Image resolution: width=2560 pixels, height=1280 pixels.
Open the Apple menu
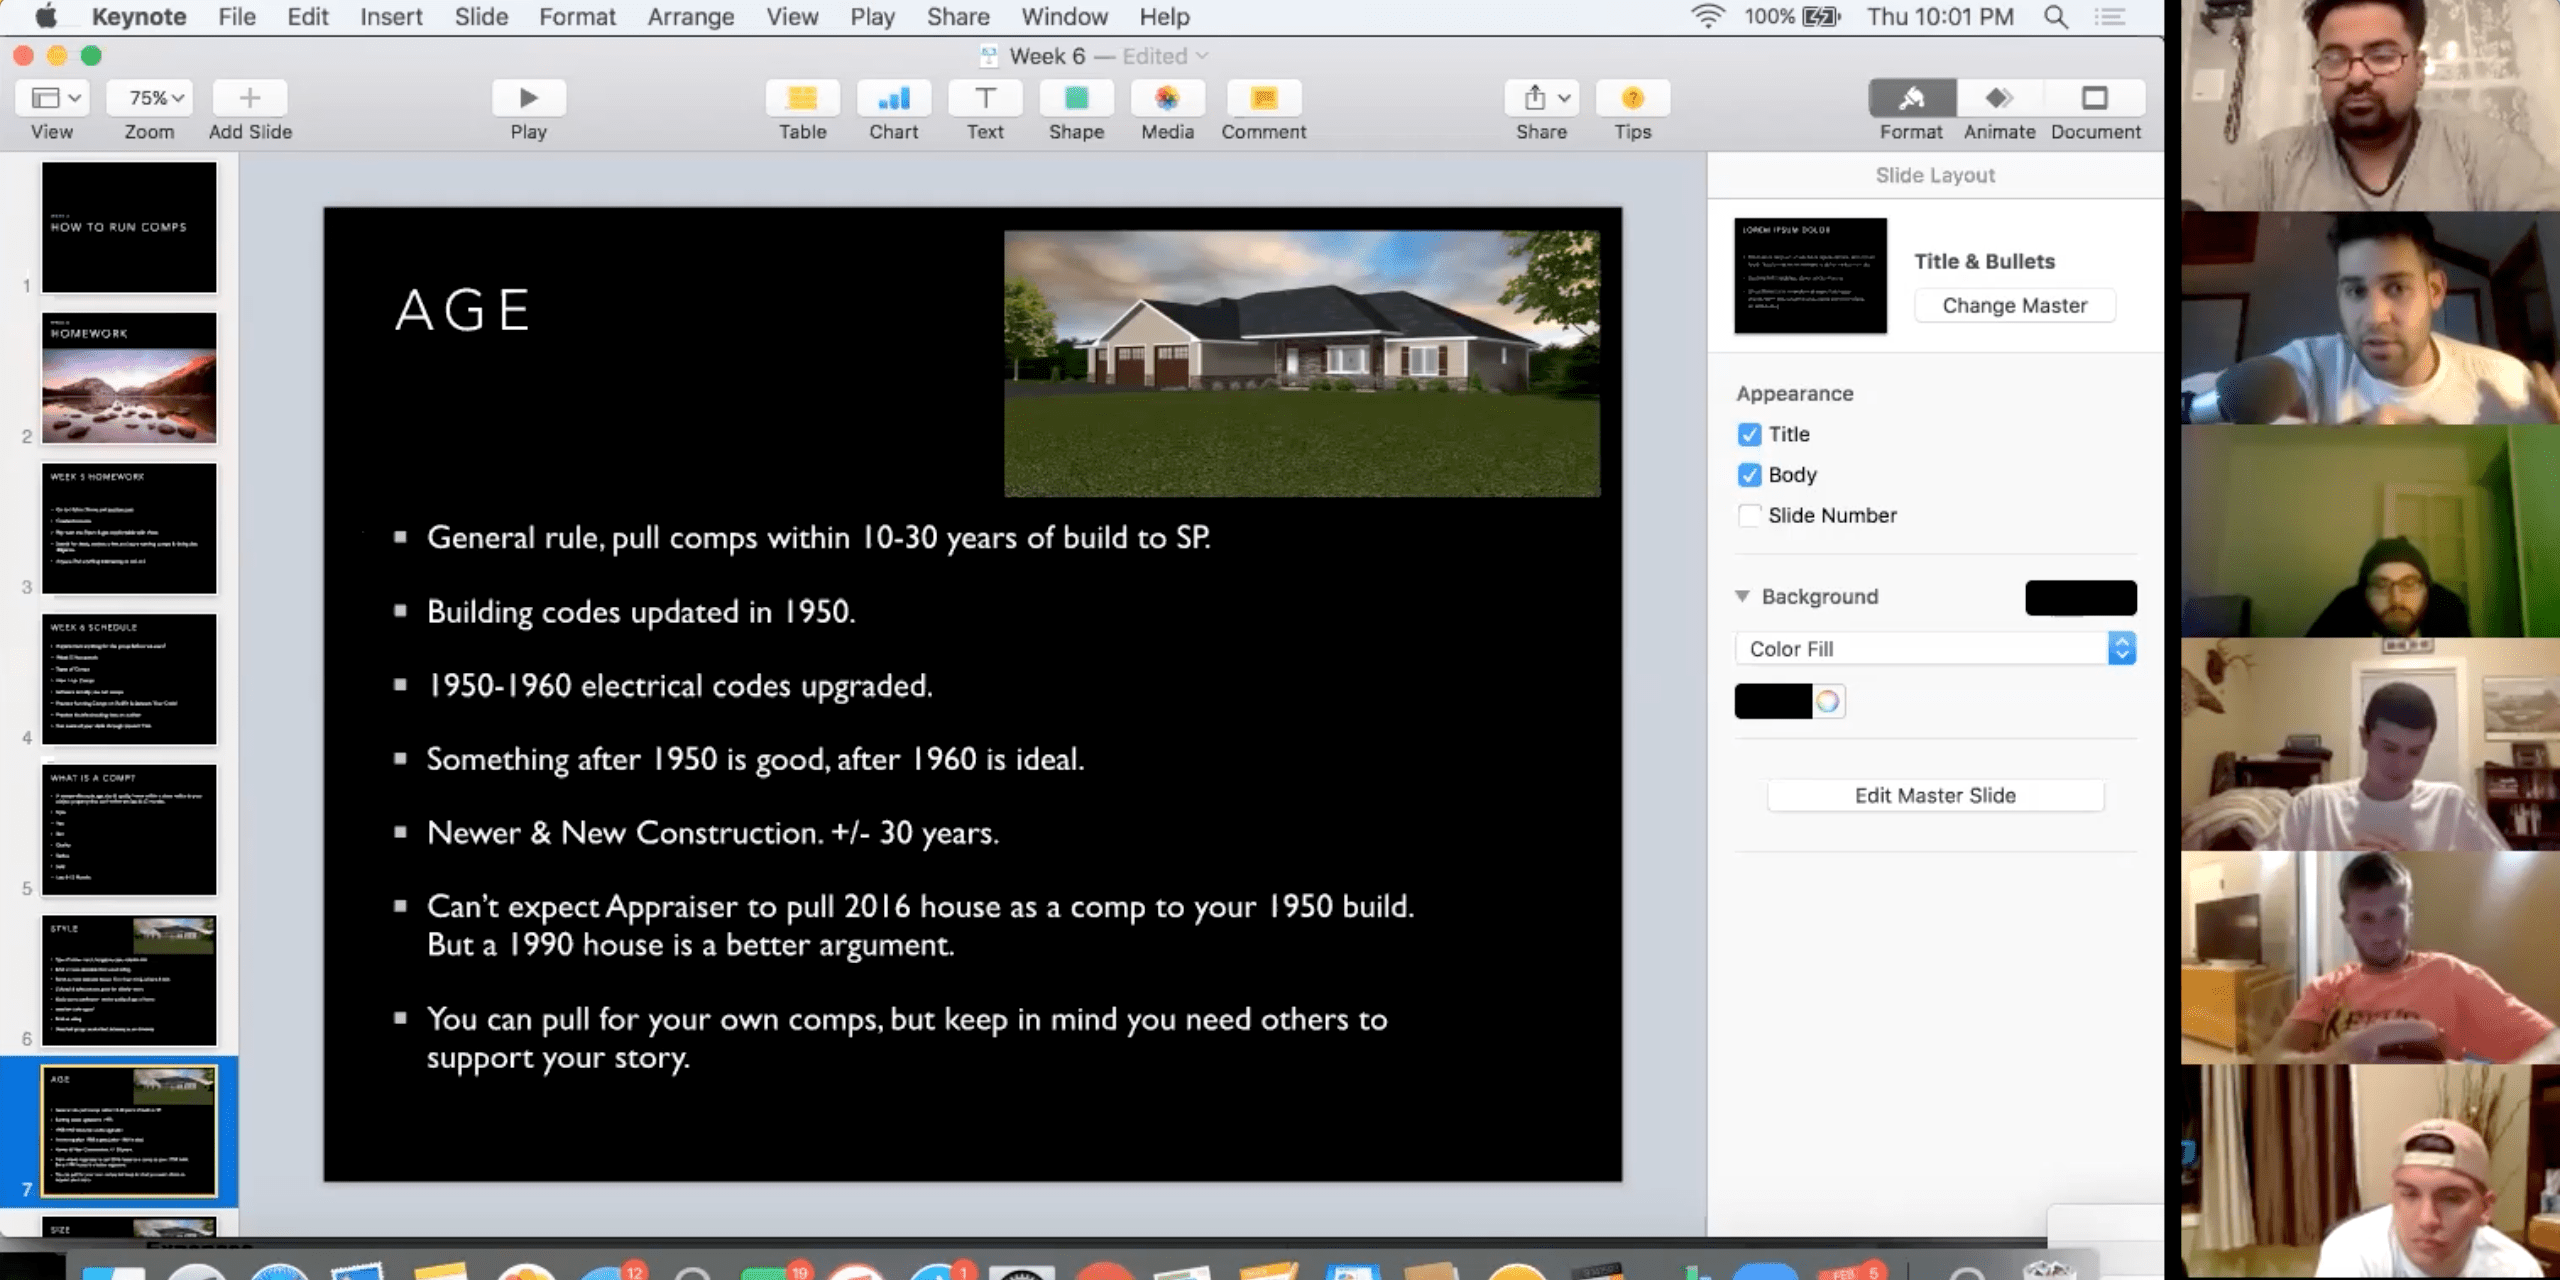(x=46, y=16)
